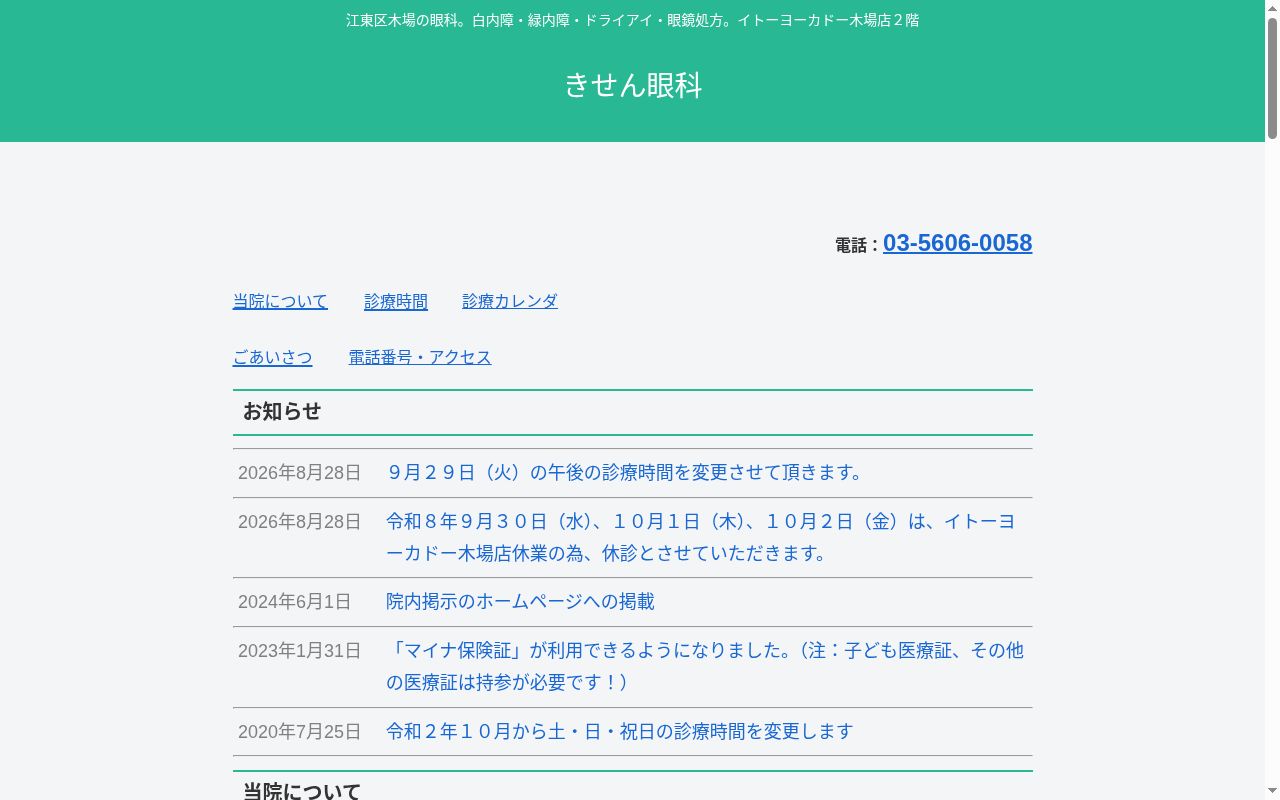1280x800 pixels.
Task: Open 診療時間 navigation link
Action: tap(396, 301)
